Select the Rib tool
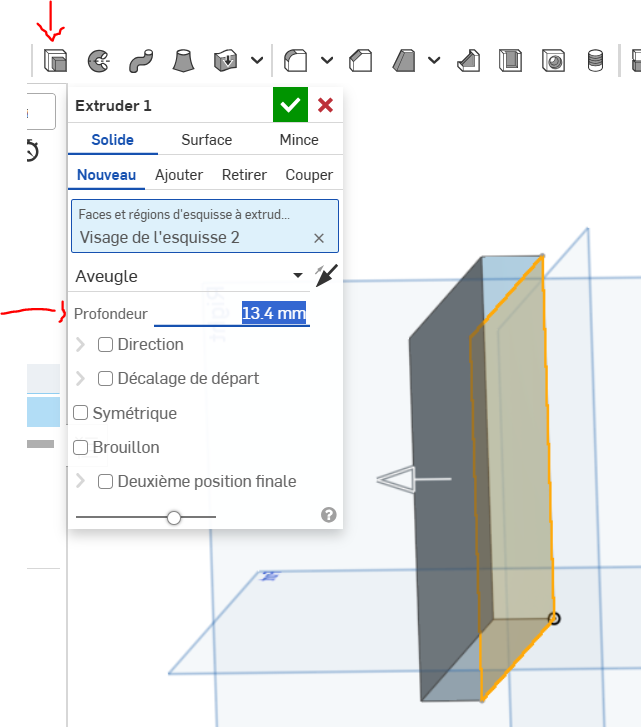Image resolution: width=641 pixels, height=727 pixels. [468, 60]
